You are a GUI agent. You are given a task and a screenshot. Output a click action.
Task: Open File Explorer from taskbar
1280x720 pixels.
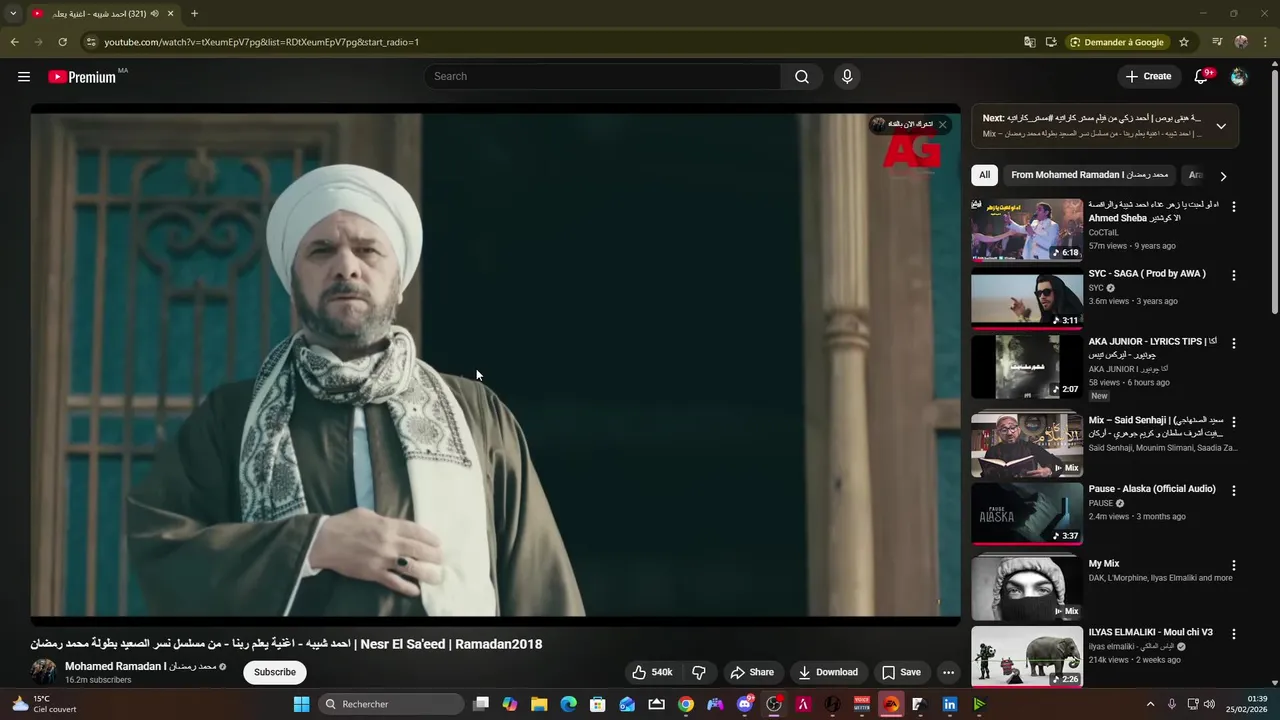click(539, 704)
